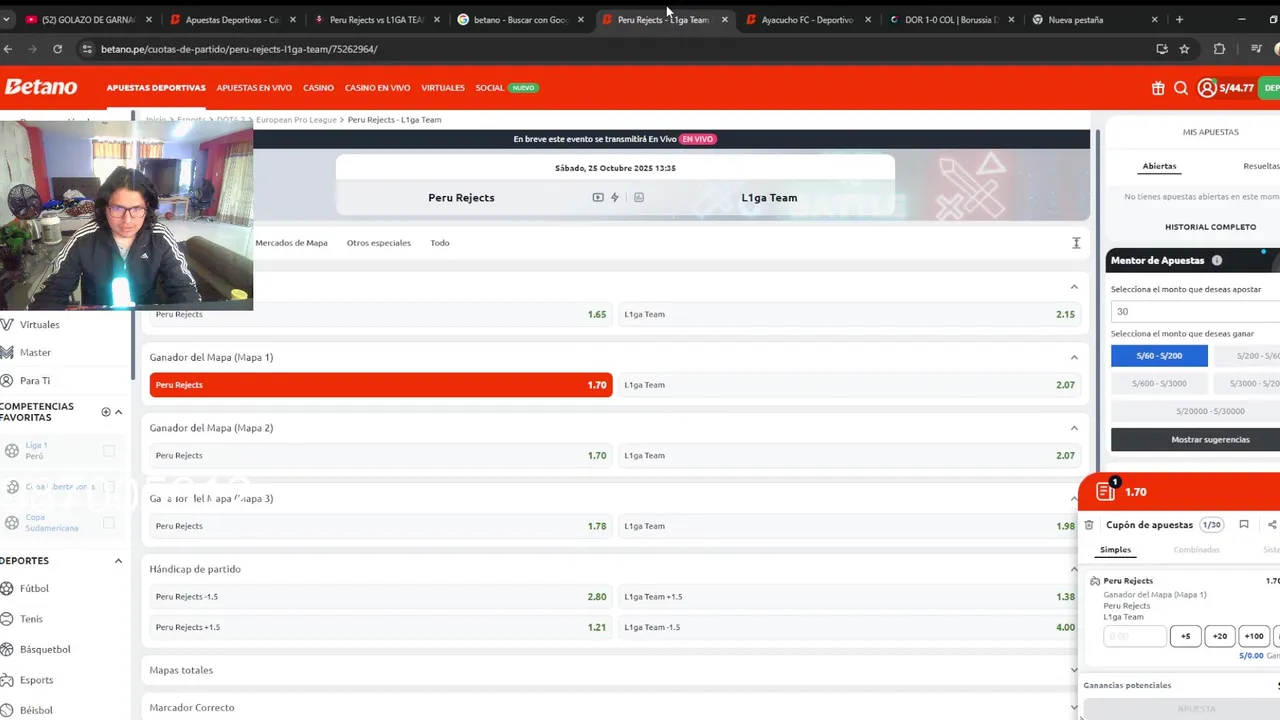Reload the page with browser refresh button
The height and width of the screenshot is (720, 1280).
pos(57,49)
